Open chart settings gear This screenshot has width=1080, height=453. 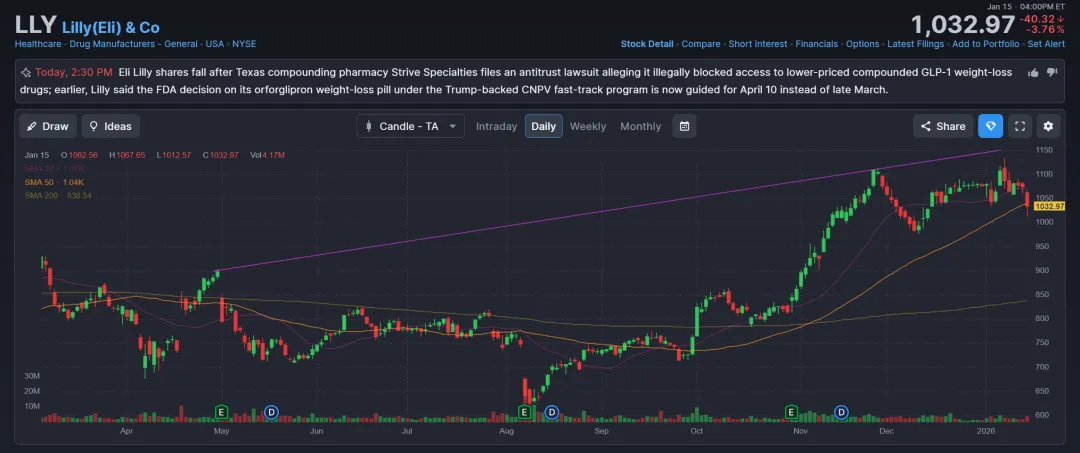pyautogui.click(x=1048, y=126)
